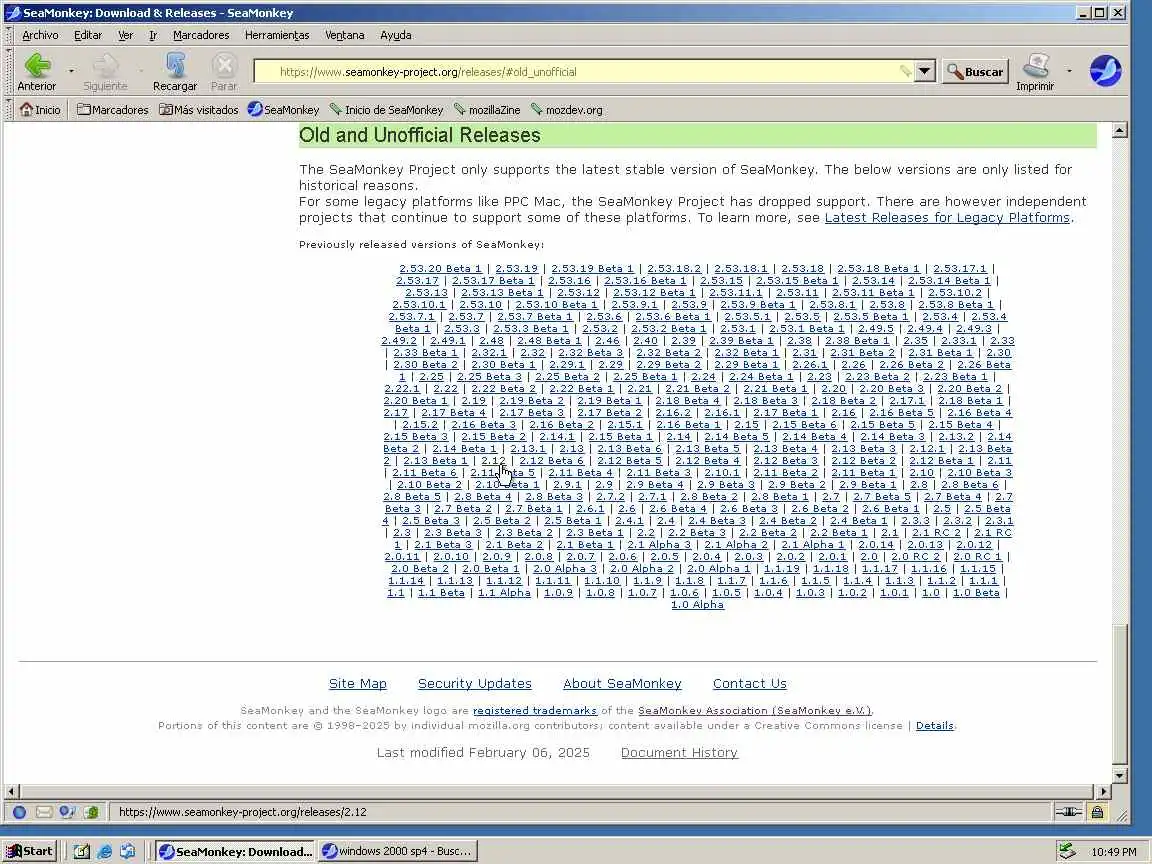Follow Latest Releases for Legacy Platforms link

[947, 217]
